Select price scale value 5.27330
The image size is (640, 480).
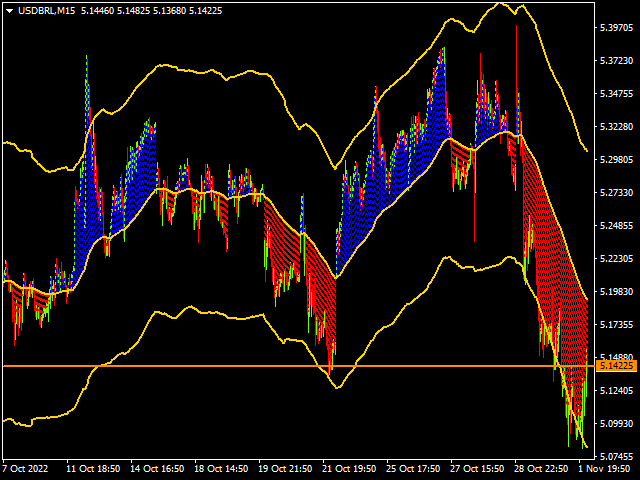click(x=616, y=192)
